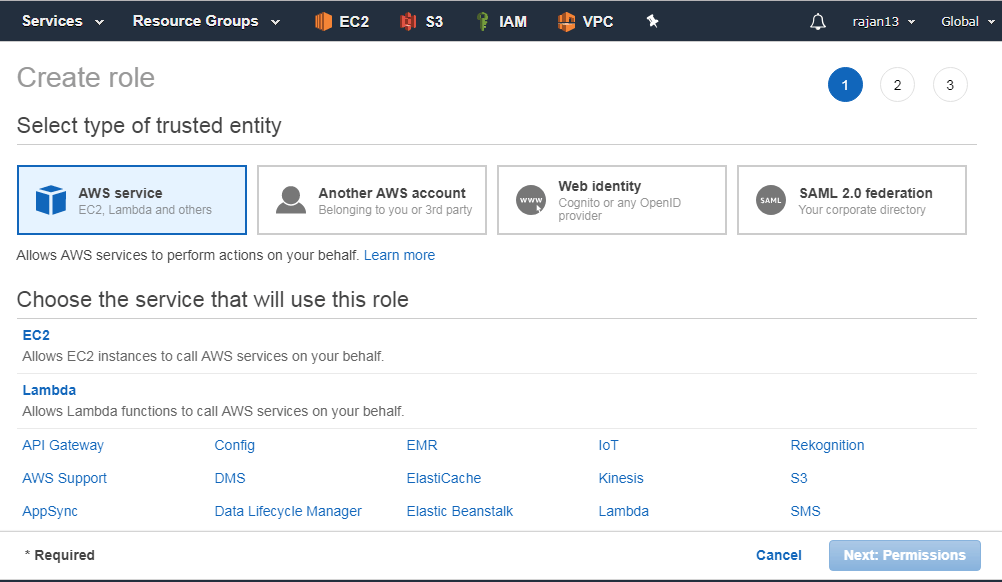Image resolution: width=1002 pixels, height=582 pixels.
Task: Open the S3 shortcut in the top navigation bar
Action: click(421, 22)
